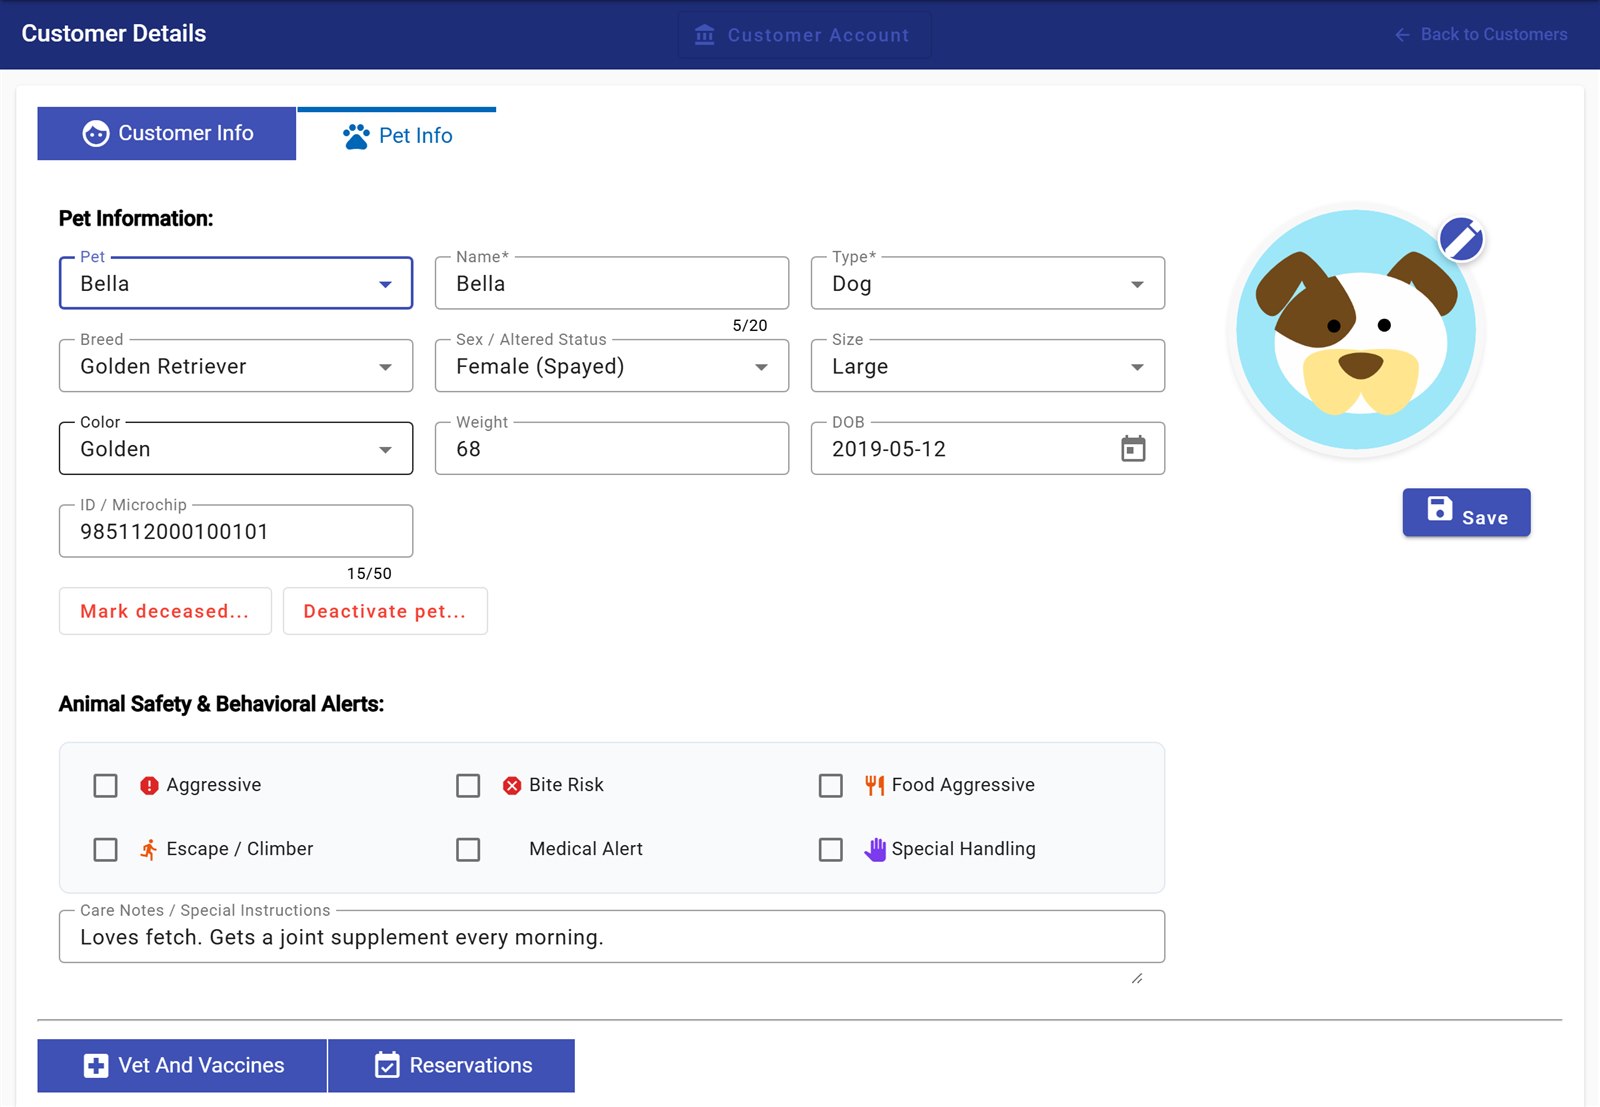Click the fork and knife Food Aggressive icon
Image resolution: width=1600 pixels, height=1107 pixels.
(x=875, y=786)
